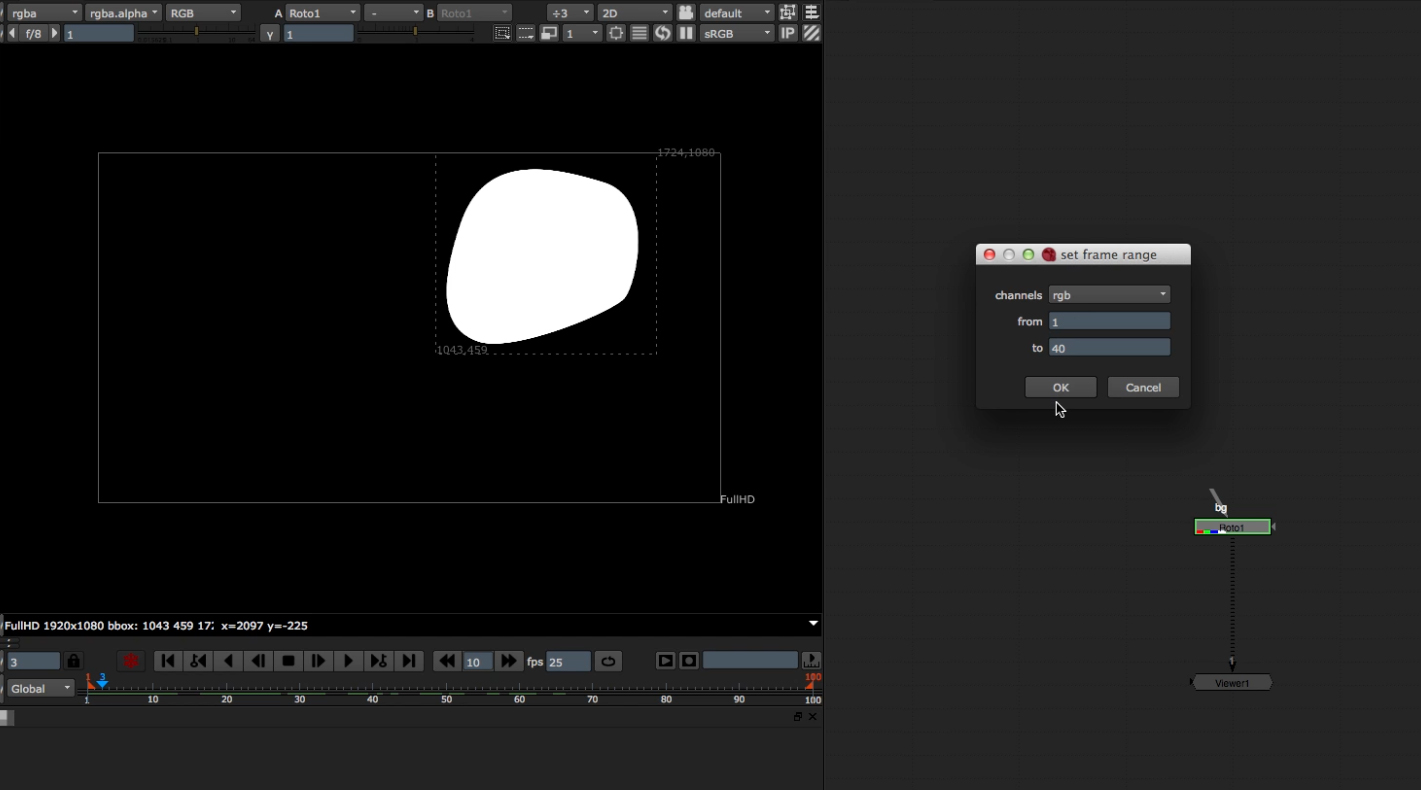
Task: Click the camera lock icon
Action: [x=686, y=13]
